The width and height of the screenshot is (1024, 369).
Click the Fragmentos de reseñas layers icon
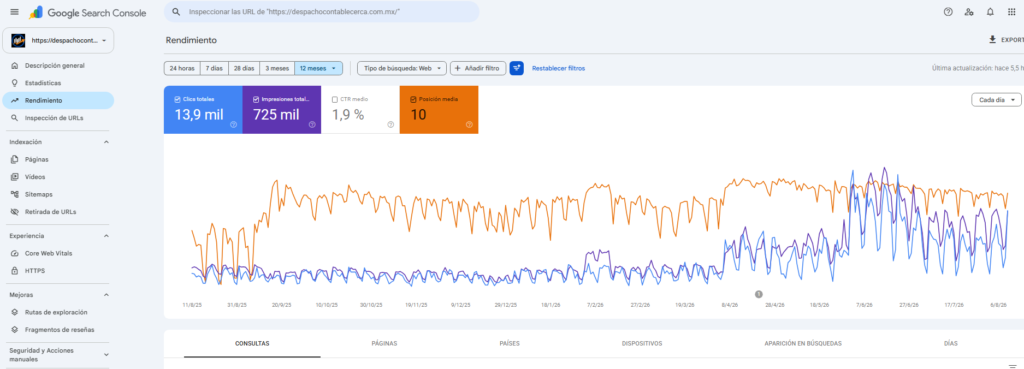14,330
